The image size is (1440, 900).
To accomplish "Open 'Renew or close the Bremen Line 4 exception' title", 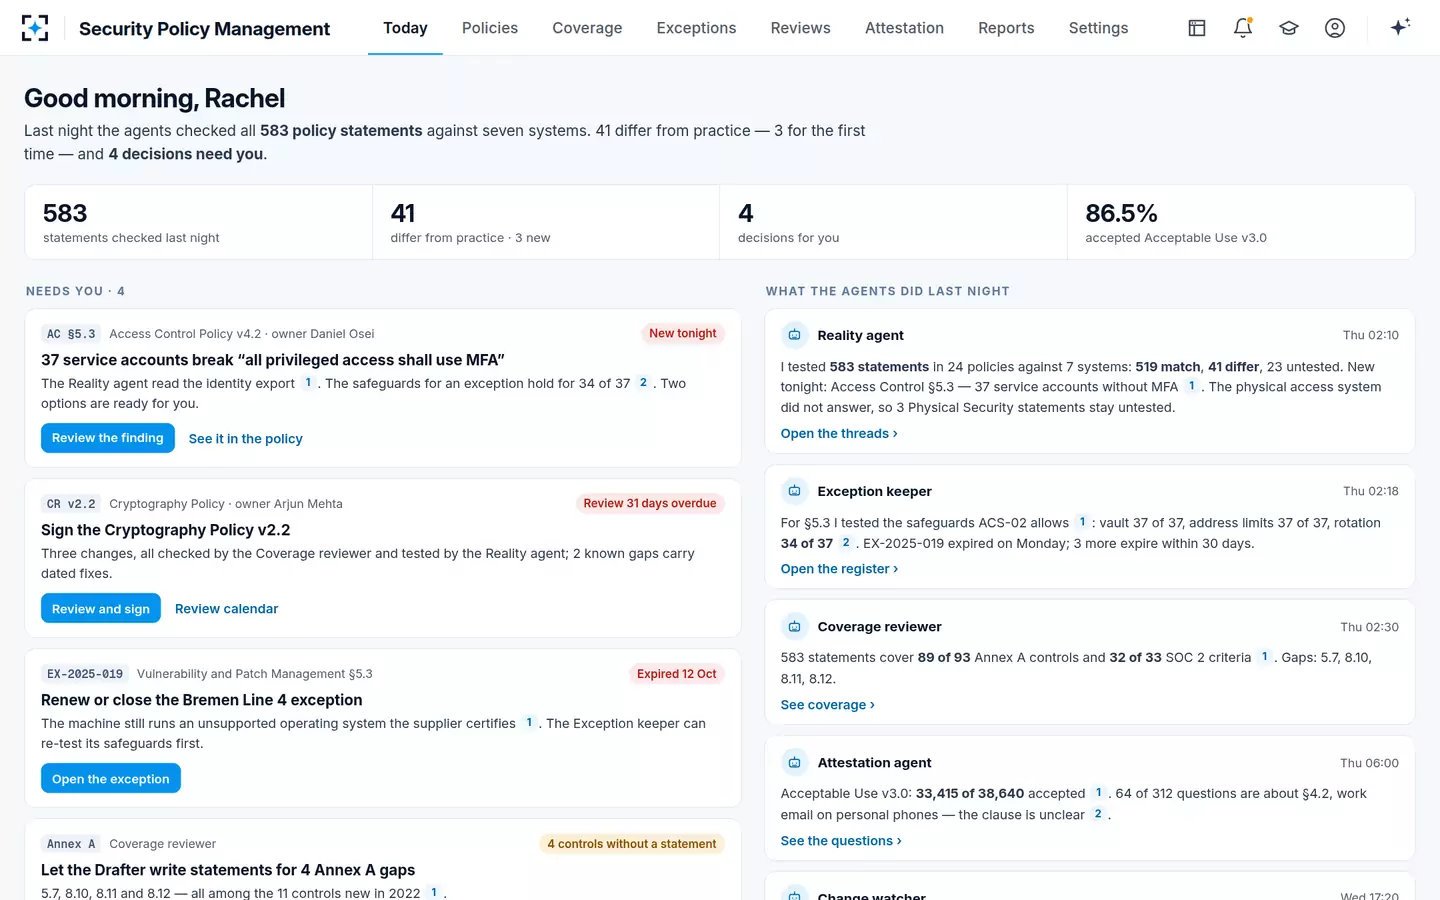I will click(202, 700).
